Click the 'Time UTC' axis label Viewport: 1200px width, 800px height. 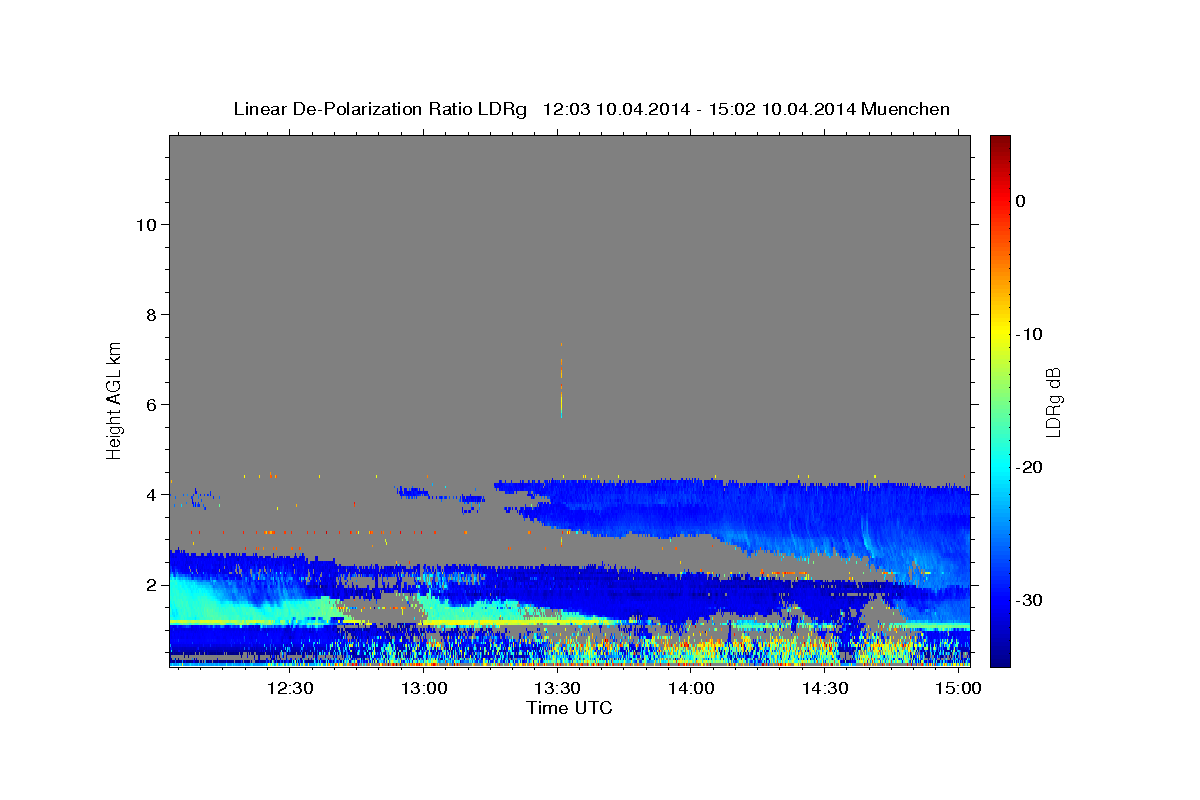(569, 708)
